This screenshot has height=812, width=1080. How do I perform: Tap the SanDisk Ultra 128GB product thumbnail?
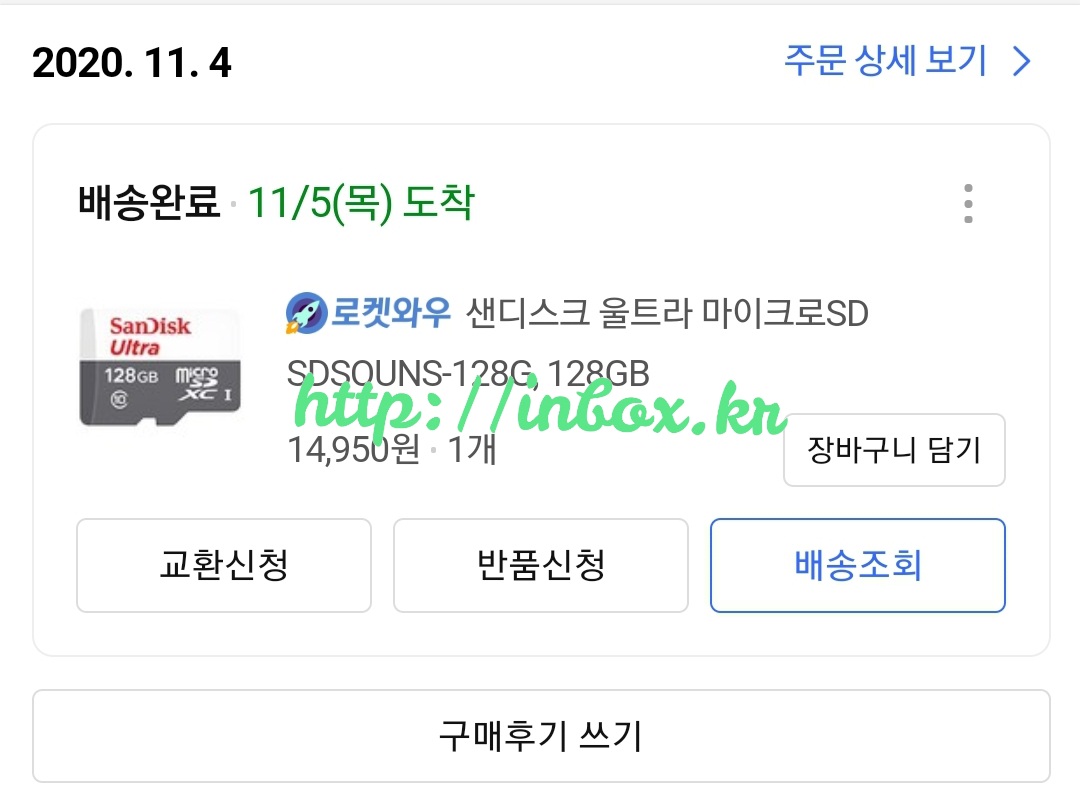160,367
